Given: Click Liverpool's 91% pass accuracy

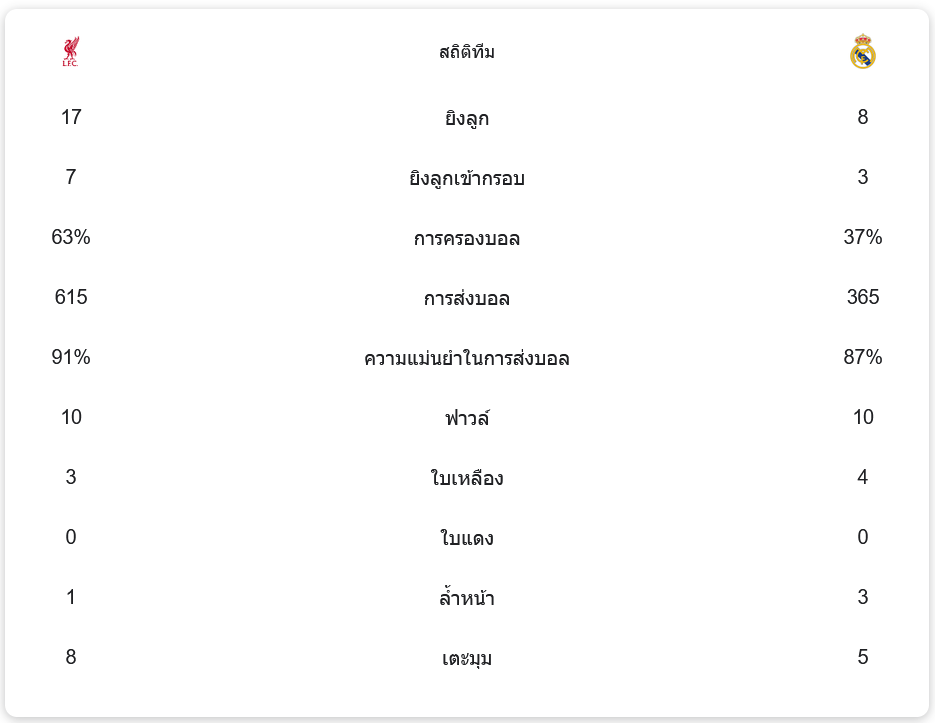Looking at the screenshot, I should click(x=71, y=357).
